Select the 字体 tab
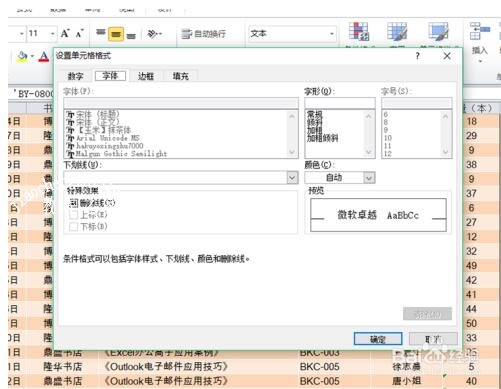Viewport: 501px width, 389px height. click(x=110, y=76)
